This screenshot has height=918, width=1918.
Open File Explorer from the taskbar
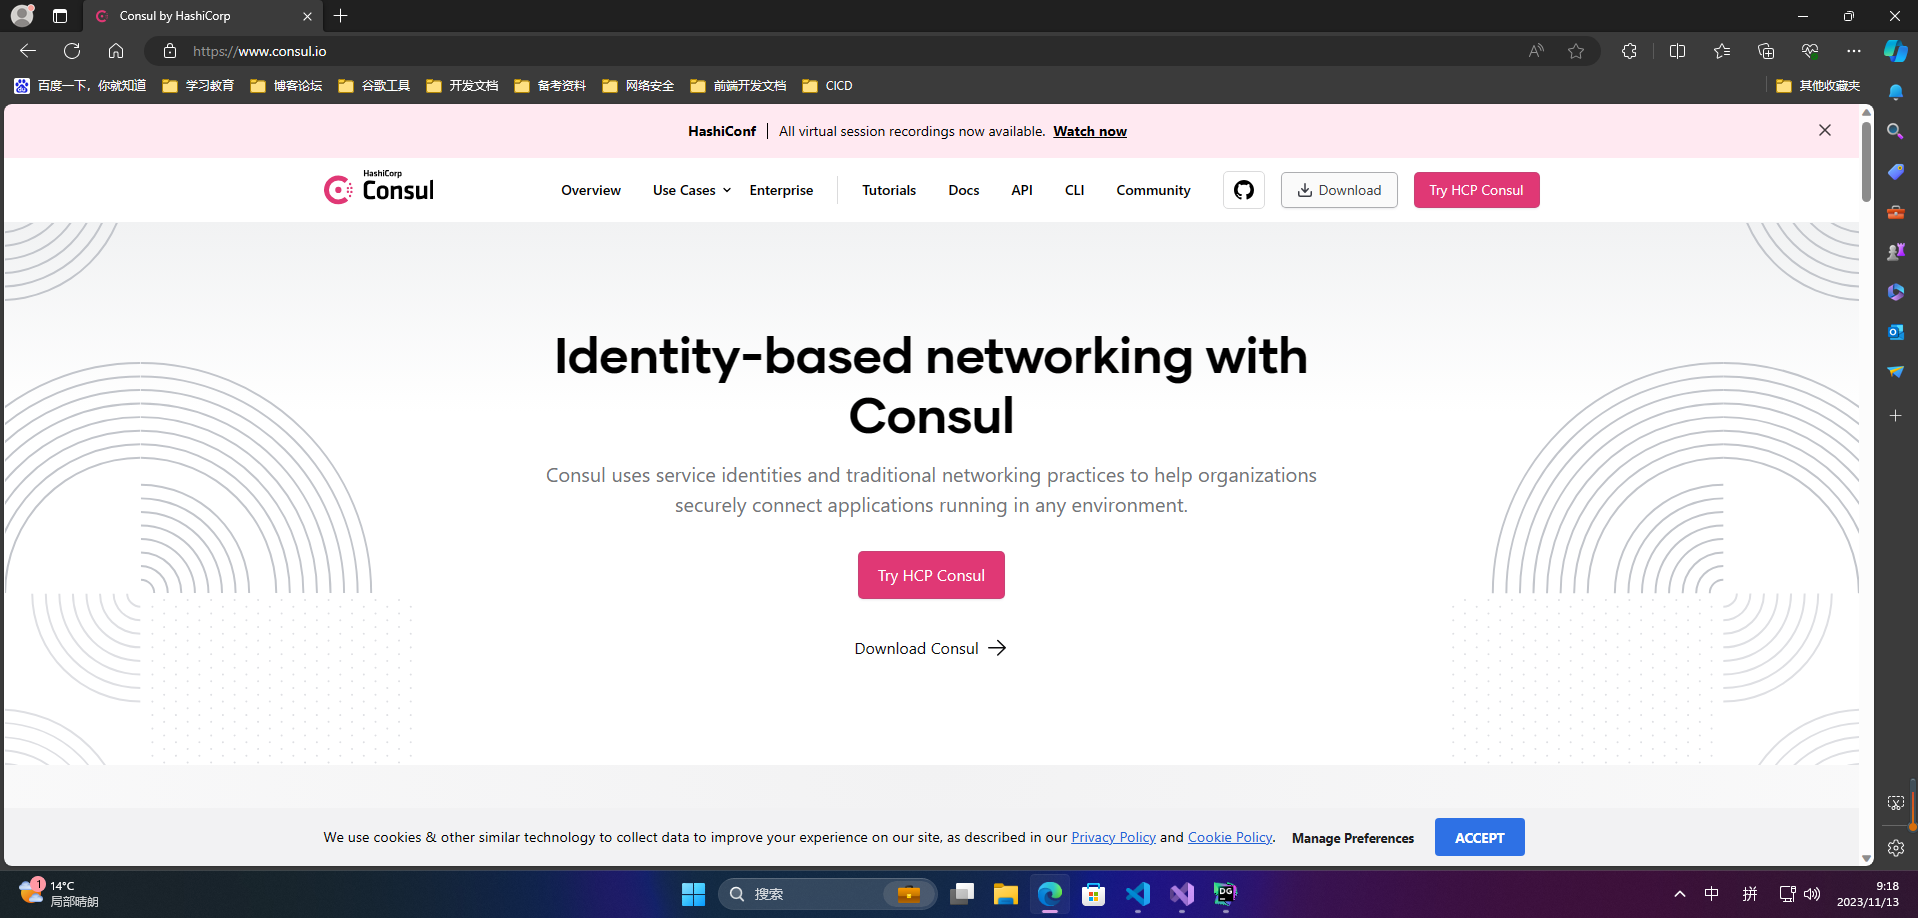pos(1005,894)
